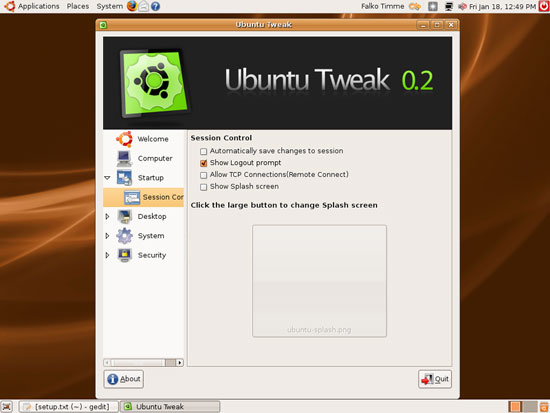Click the Quit button
Viewport: 550px width, 413px height.
(435, 379)
